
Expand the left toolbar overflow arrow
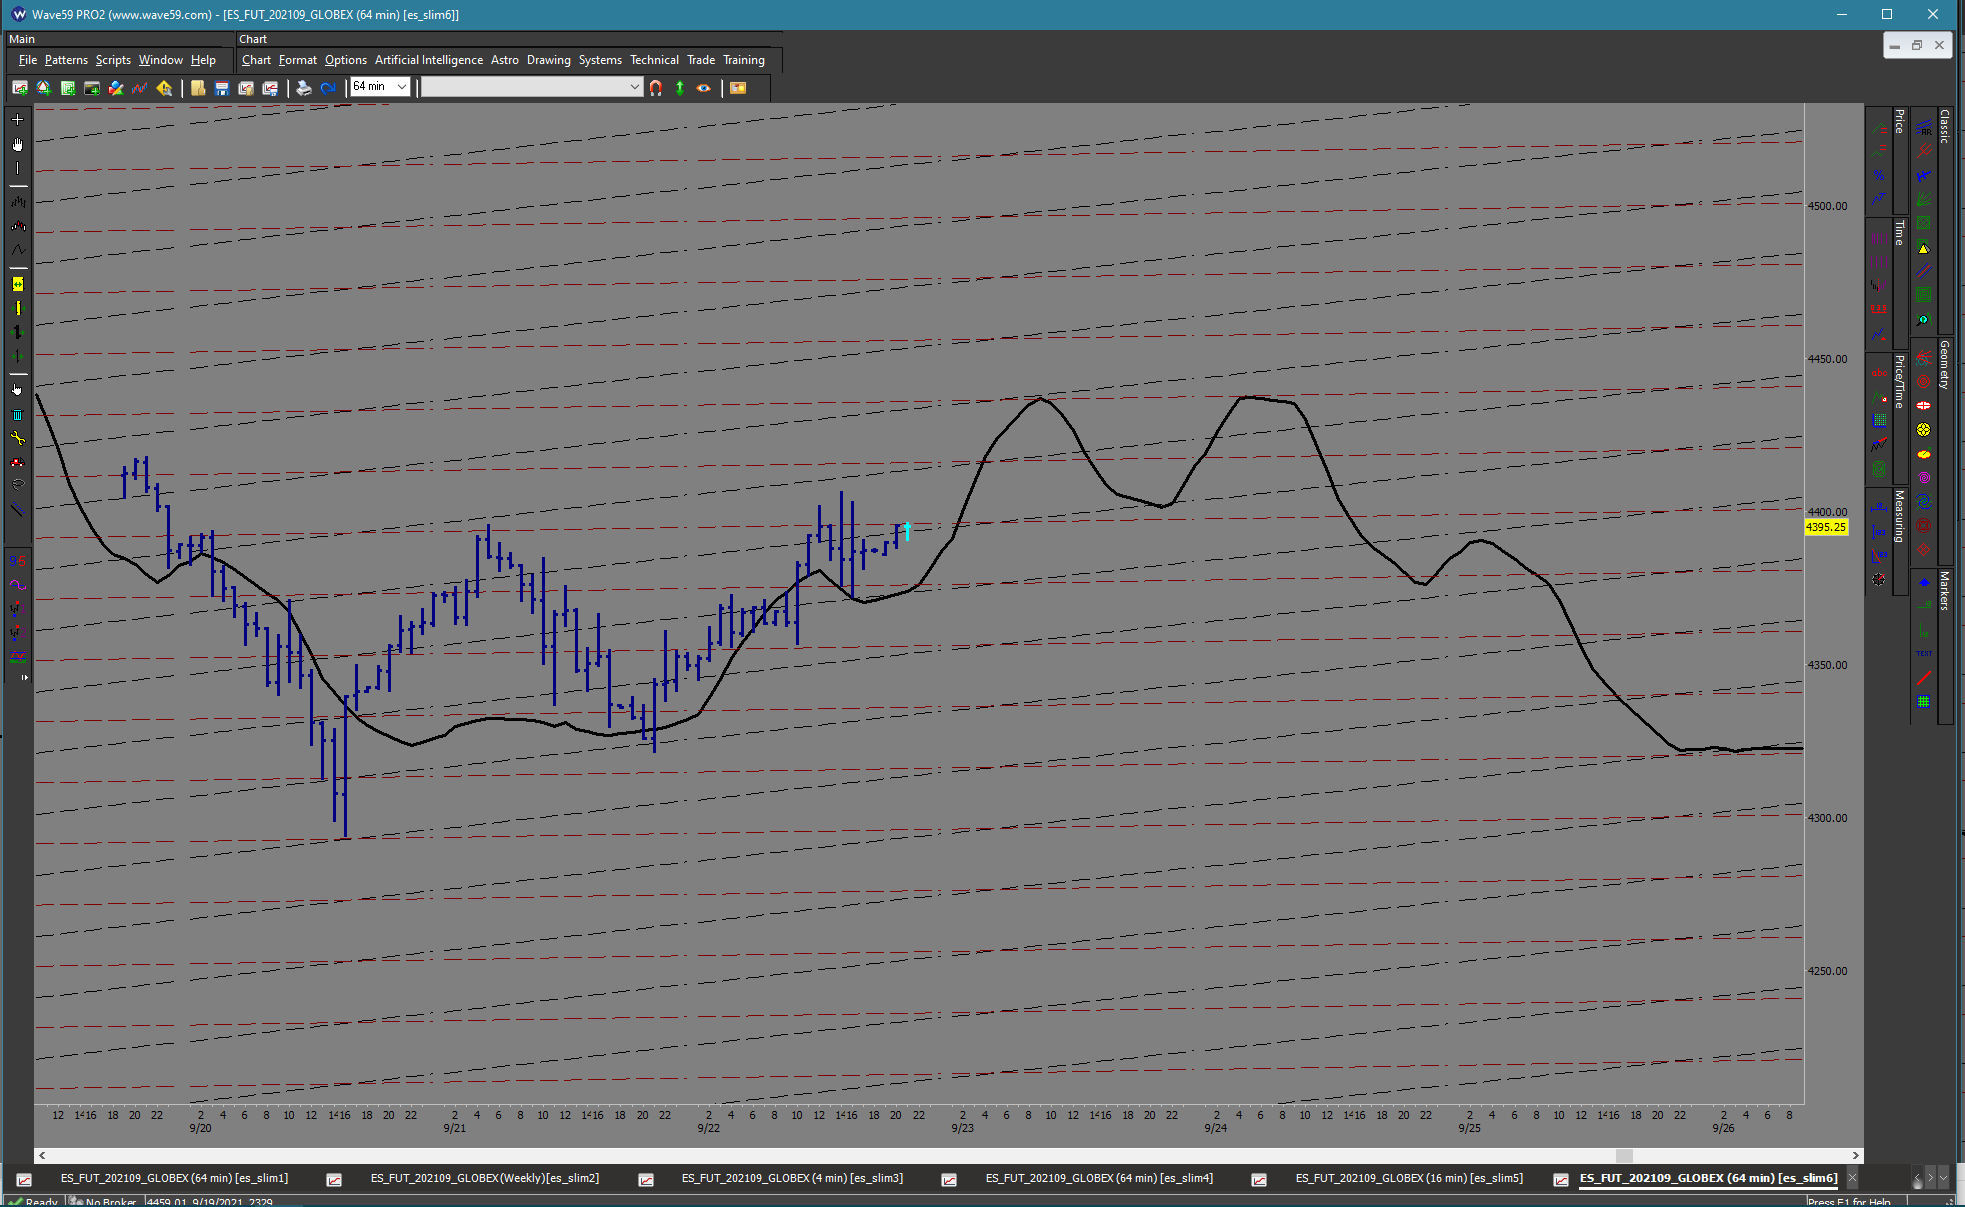pos(24,678)
